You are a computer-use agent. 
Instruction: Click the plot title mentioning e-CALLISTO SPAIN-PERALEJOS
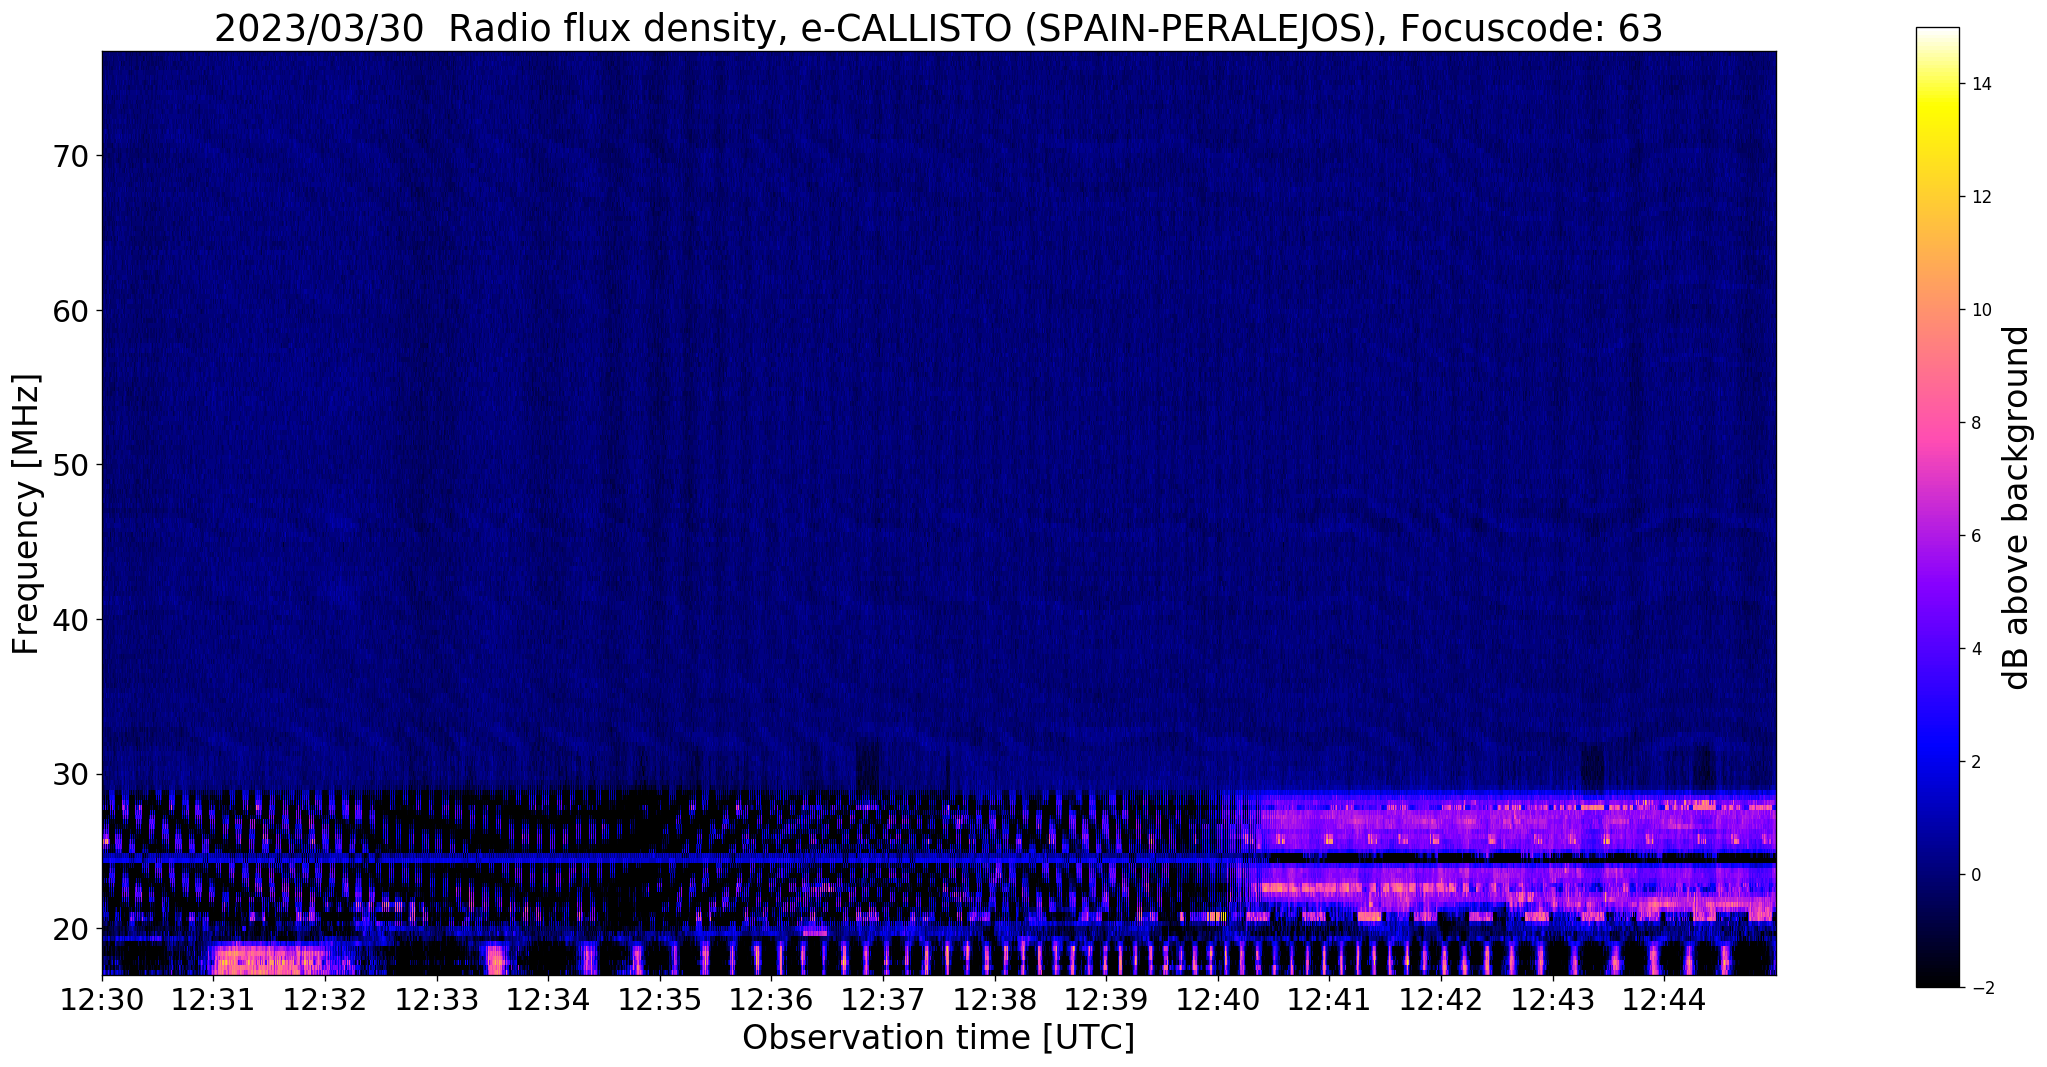(938, 29)
